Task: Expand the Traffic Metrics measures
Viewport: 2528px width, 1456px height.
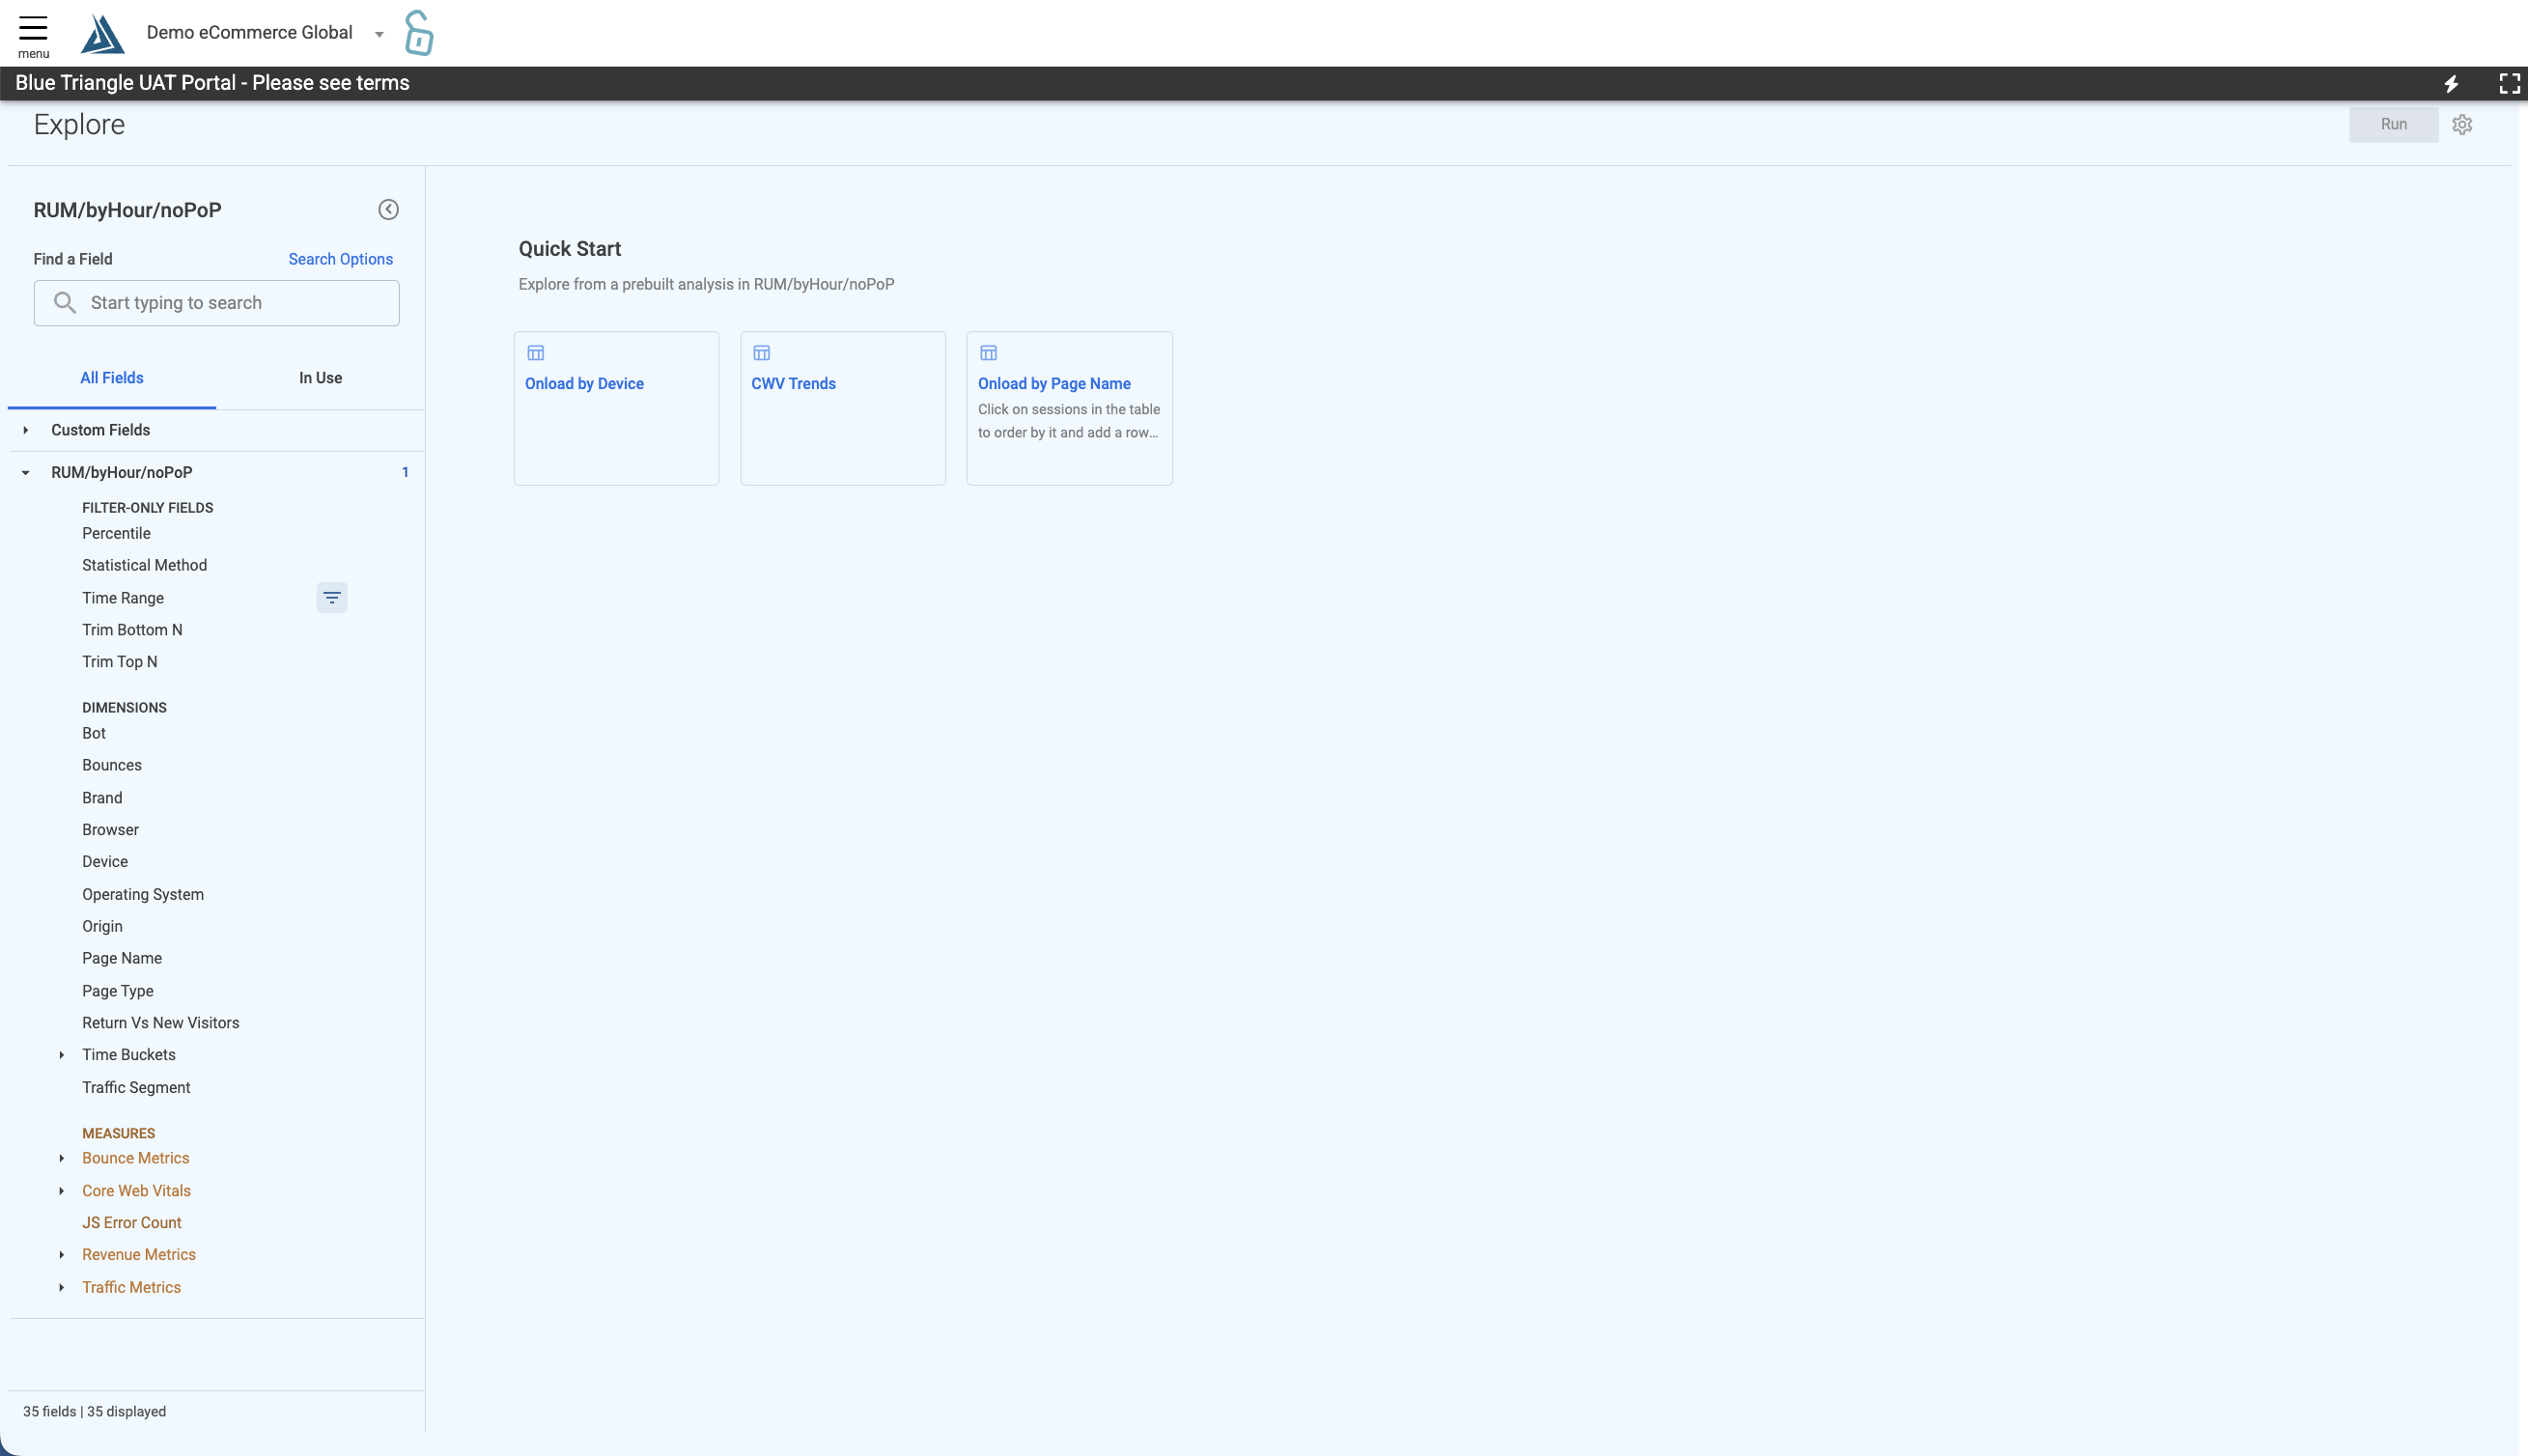Action: coord(62,1287)
